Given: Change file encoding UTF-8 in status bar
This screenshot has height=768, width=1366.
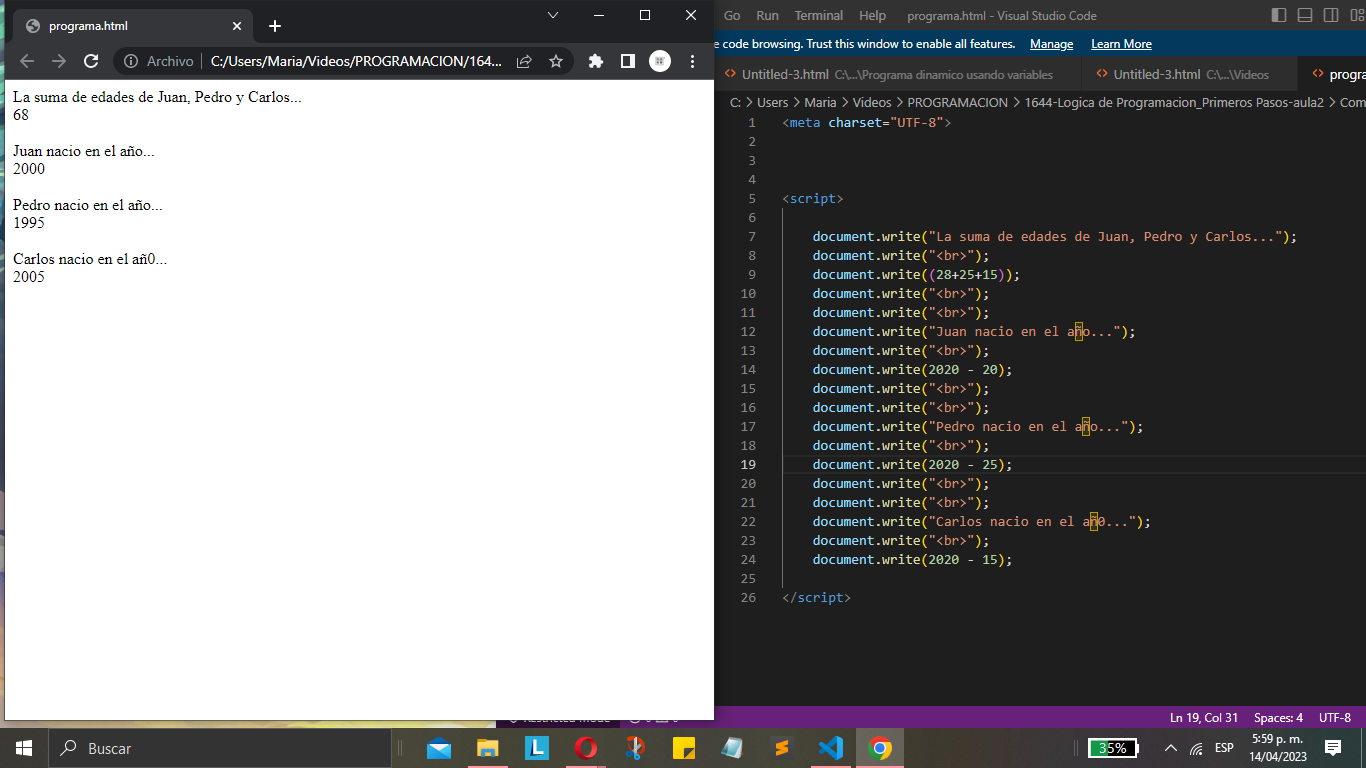Looking at the screenshot, I should [x=1334, y=718].
